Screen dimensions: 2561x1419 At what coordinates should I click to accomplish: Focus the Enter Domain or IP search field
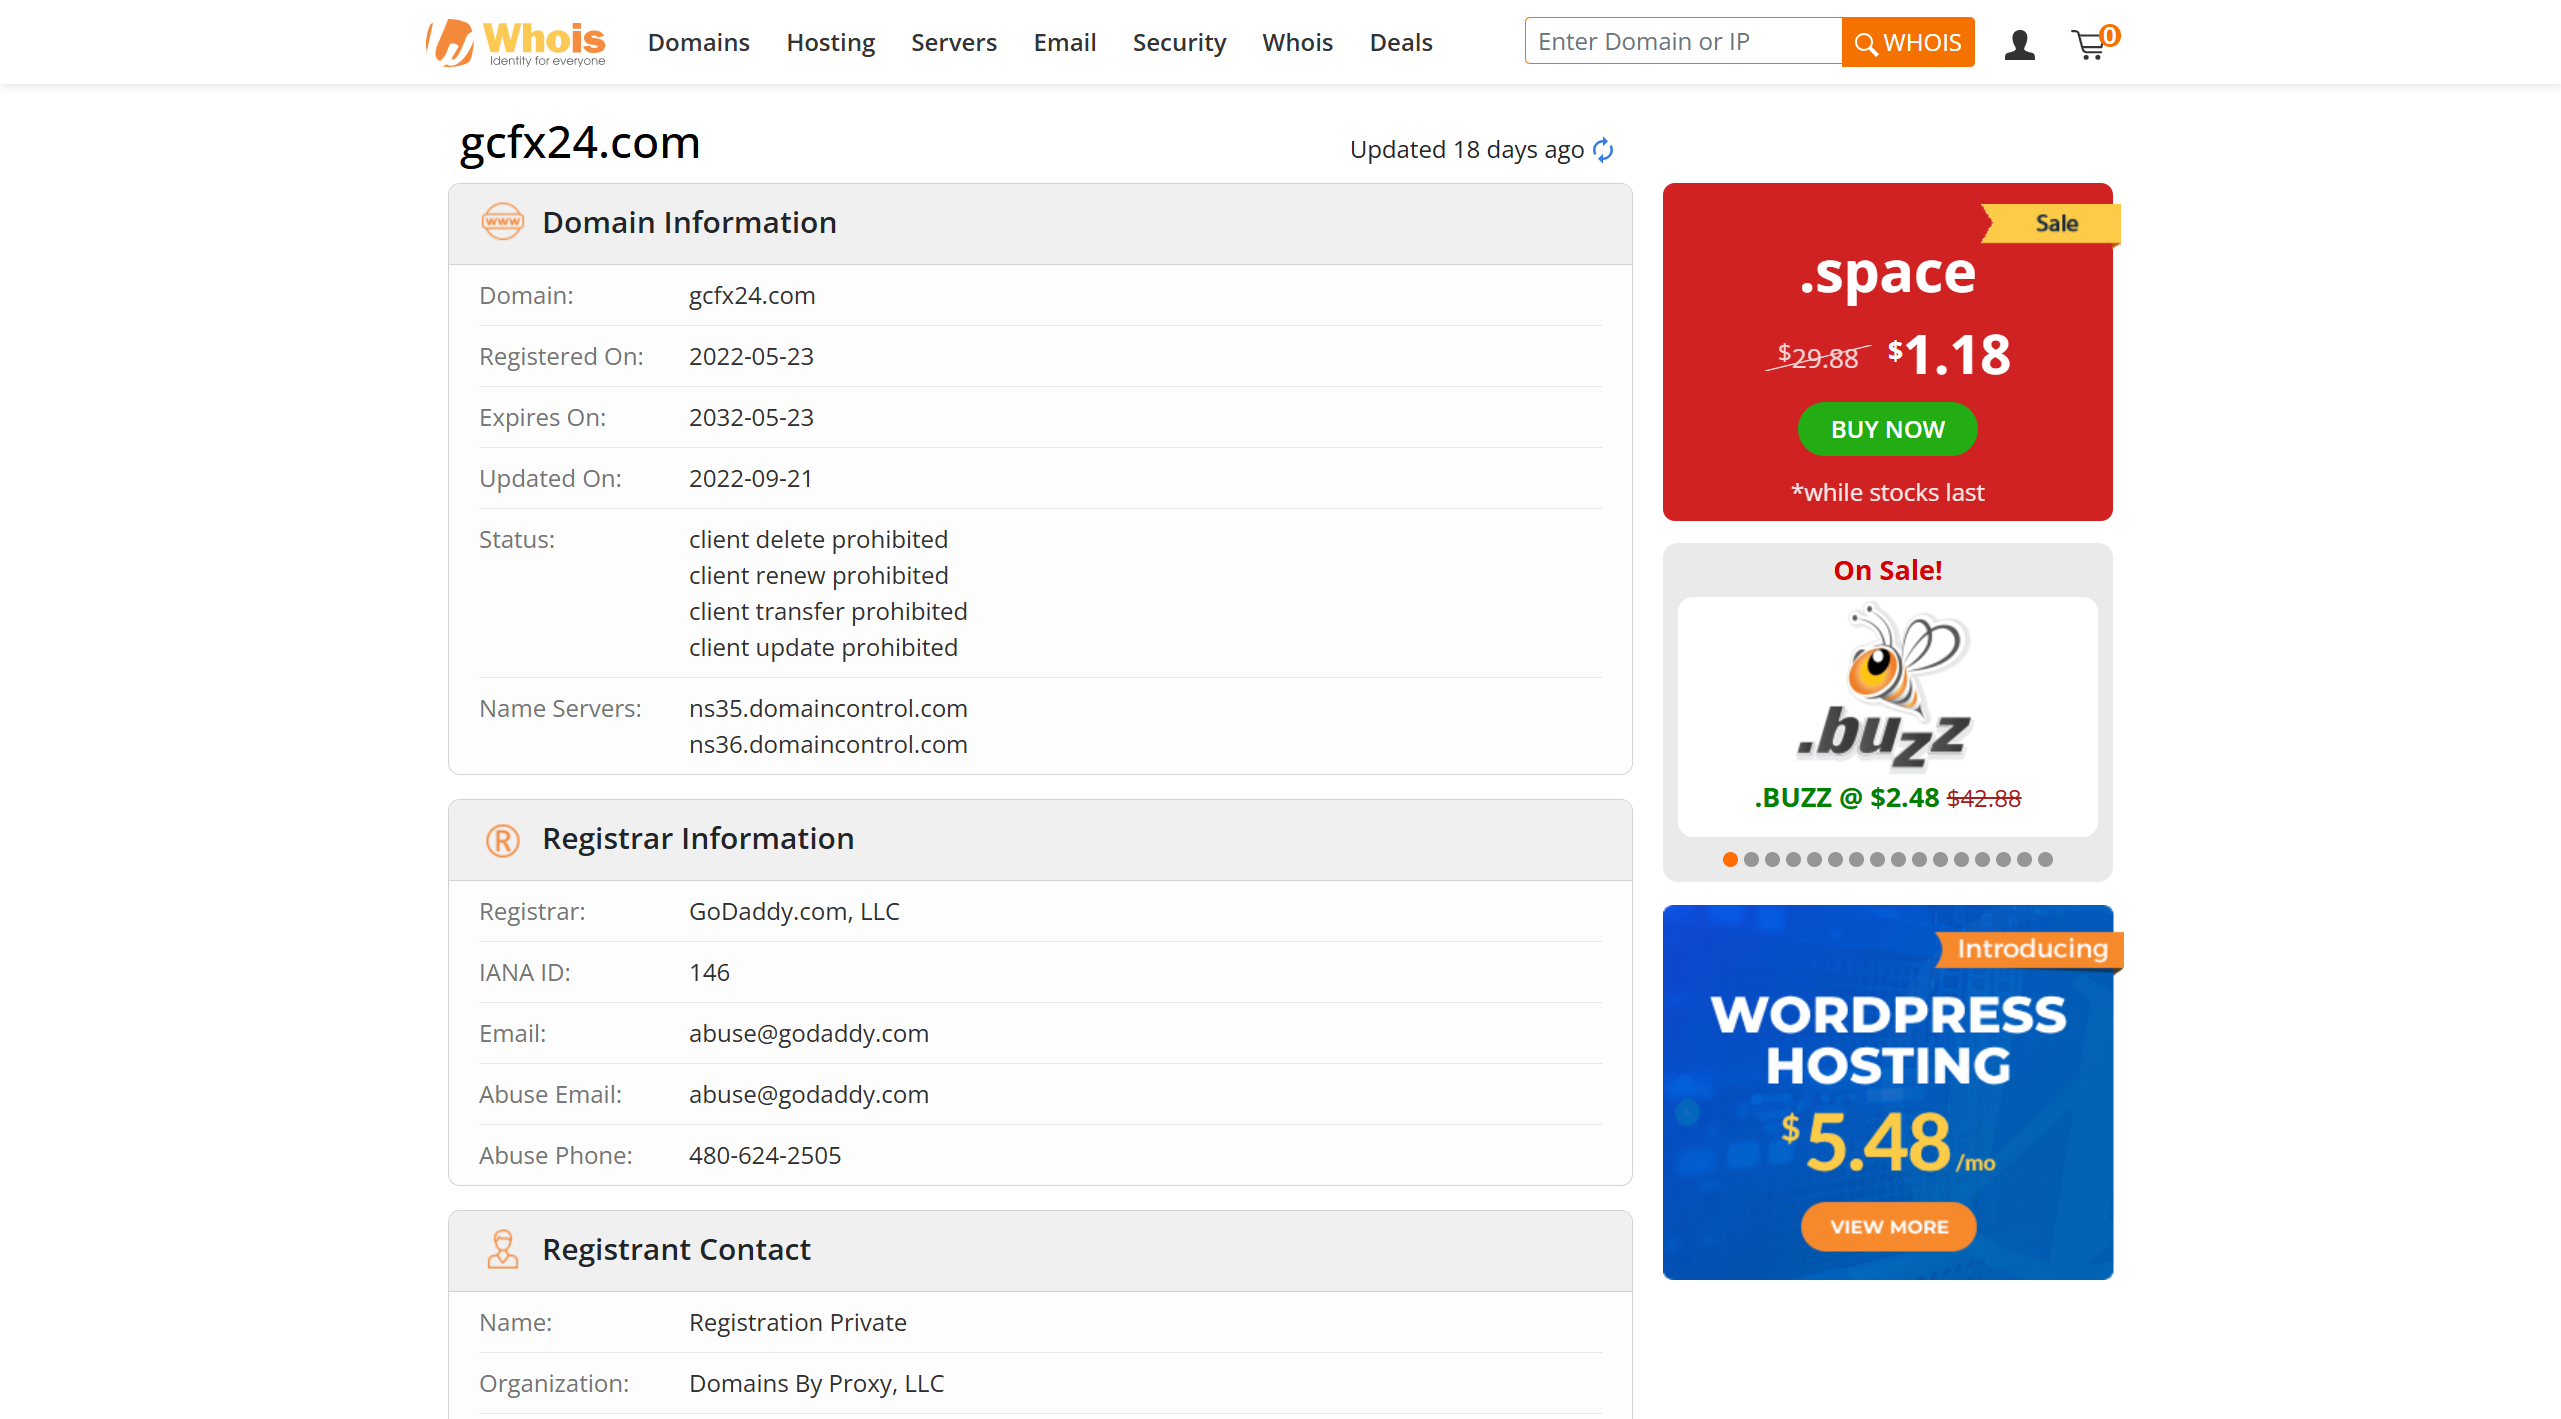(1683, 41)
